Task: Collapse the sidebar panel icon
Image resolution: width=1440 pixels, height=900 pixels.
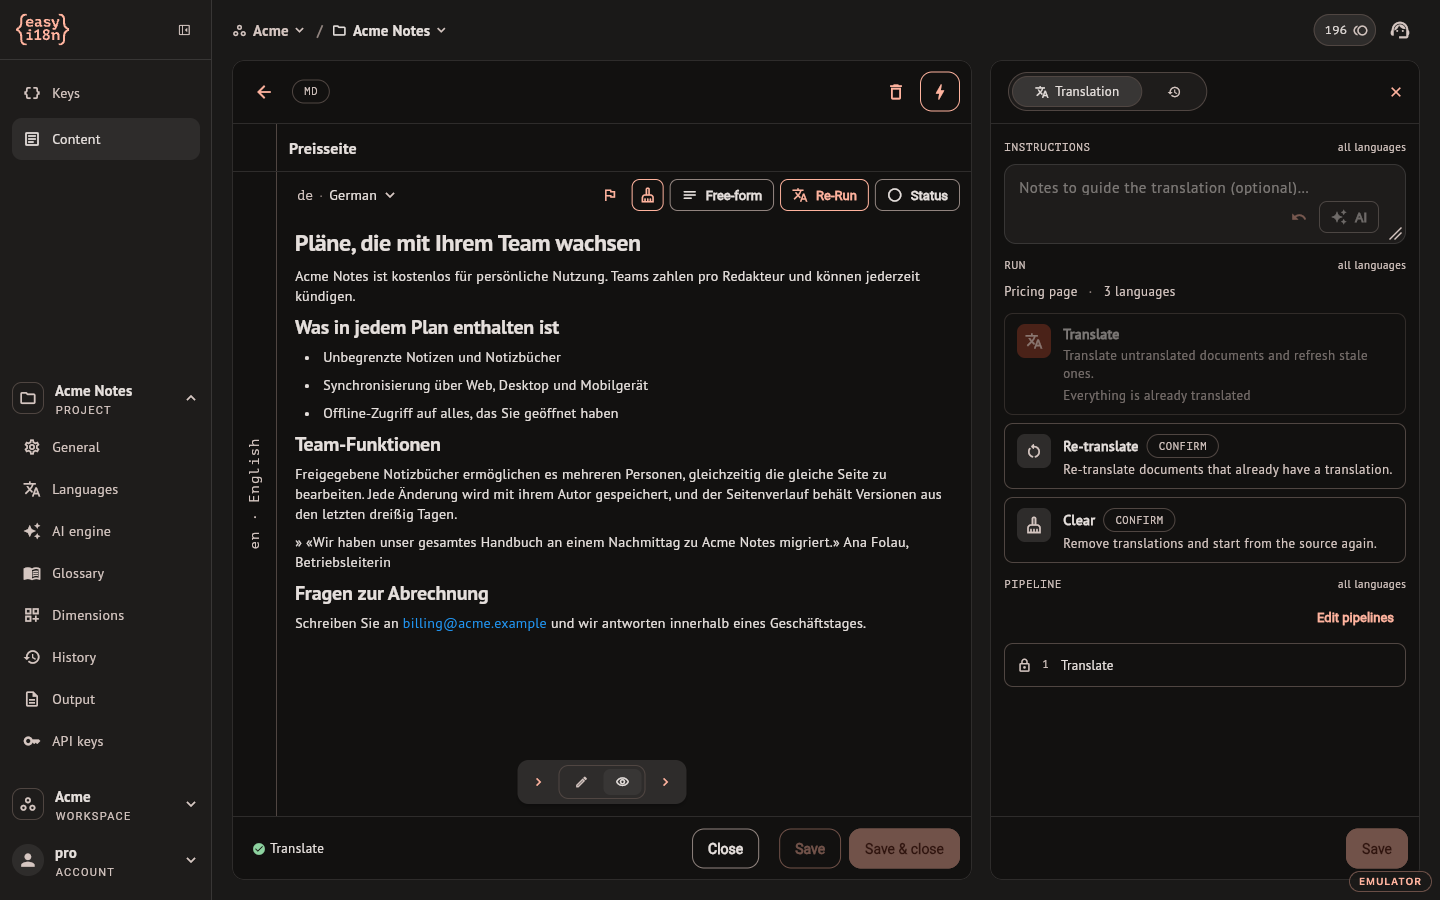Action: [184, 30]
